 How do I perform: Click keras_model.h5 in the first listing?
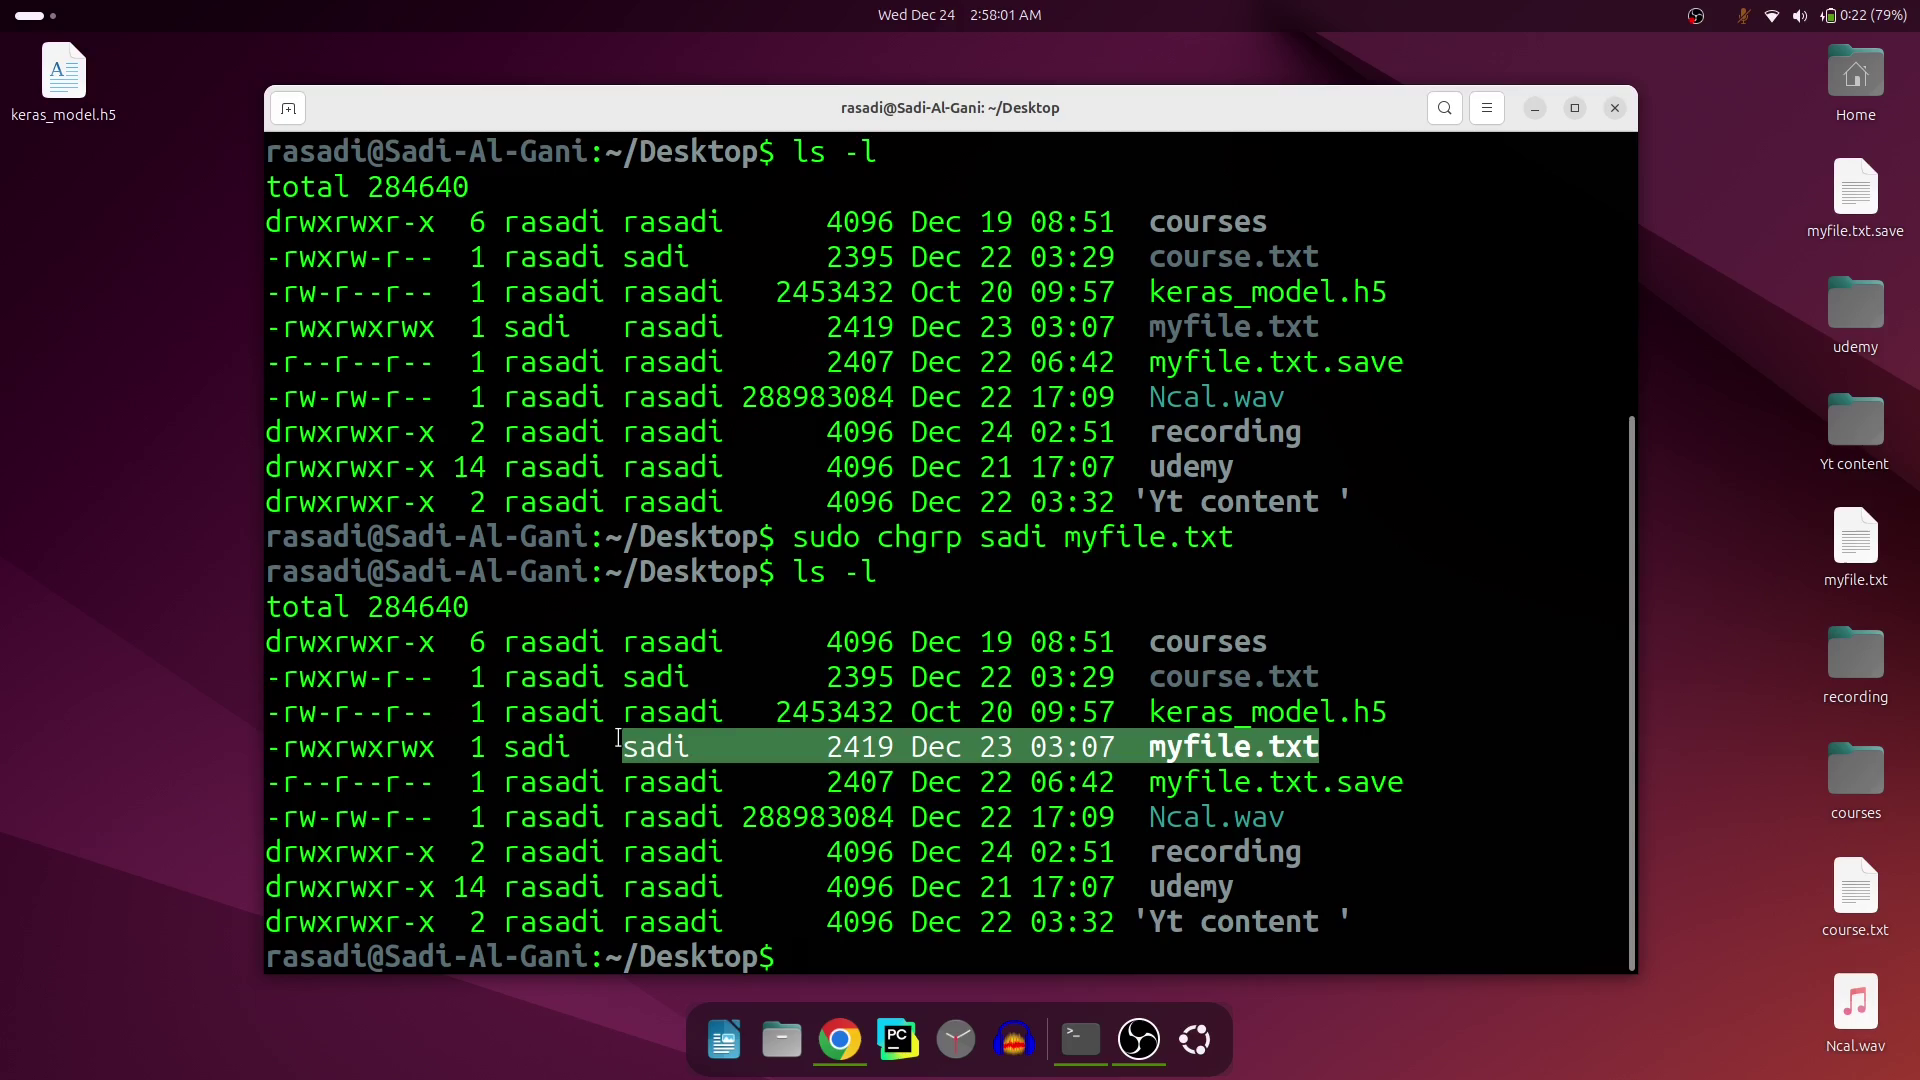click(1267, 292)
